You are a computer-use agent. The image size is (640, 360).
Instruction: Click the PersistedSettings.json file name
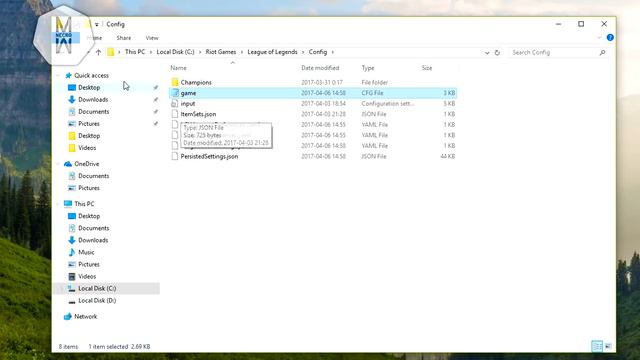pyautogui.click(x=209, y=156)
